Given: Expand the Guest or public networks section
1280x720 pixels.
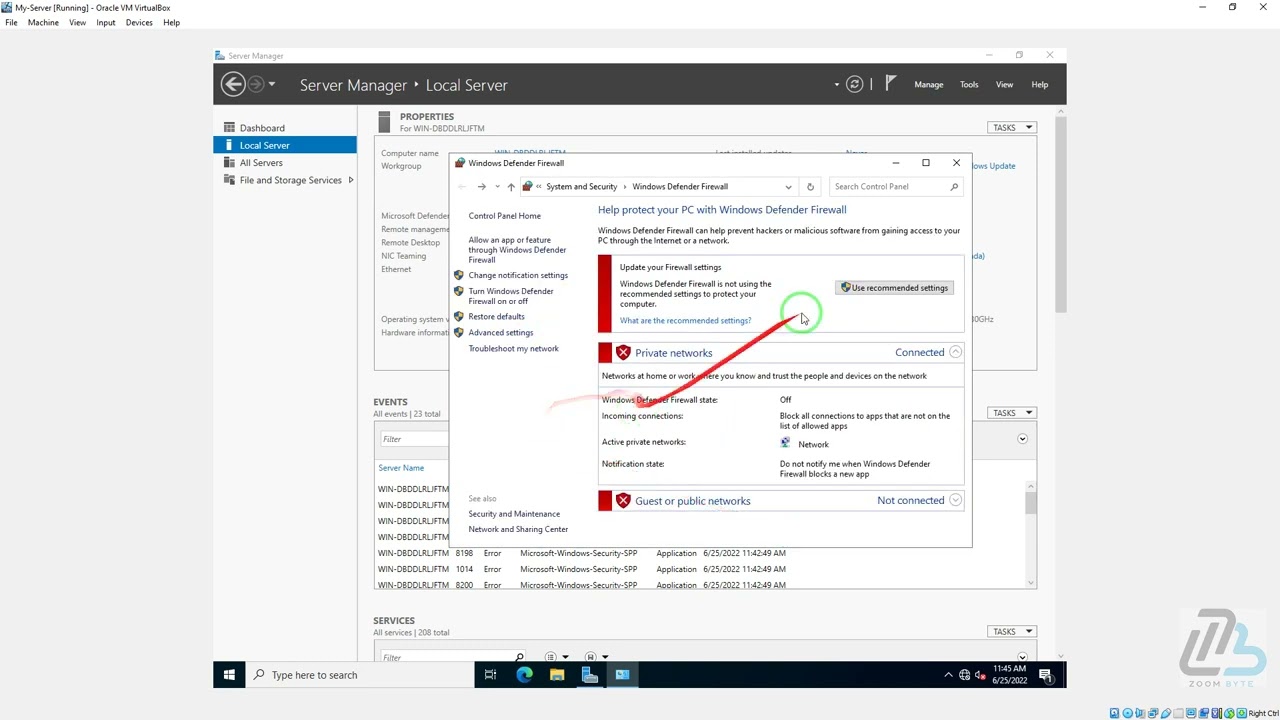Looking at the screenshot, I should (956, 500).
